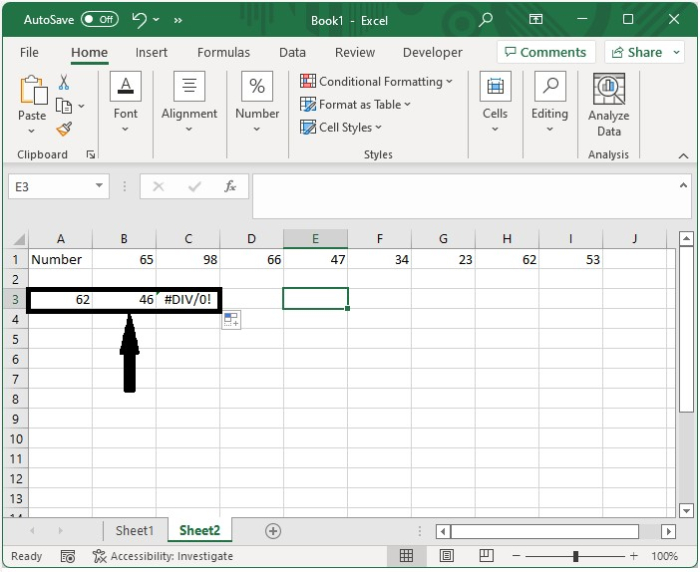Open the Editing magnifier icon
Screen dimensions: 700x572
pos(550,86)
